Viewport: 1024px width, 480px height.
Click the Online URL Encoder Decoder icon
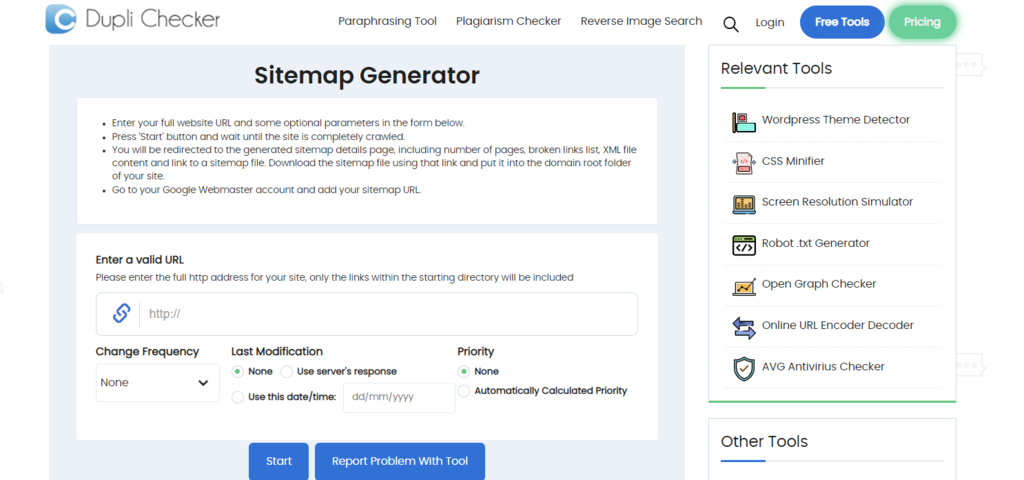(744, 327)
